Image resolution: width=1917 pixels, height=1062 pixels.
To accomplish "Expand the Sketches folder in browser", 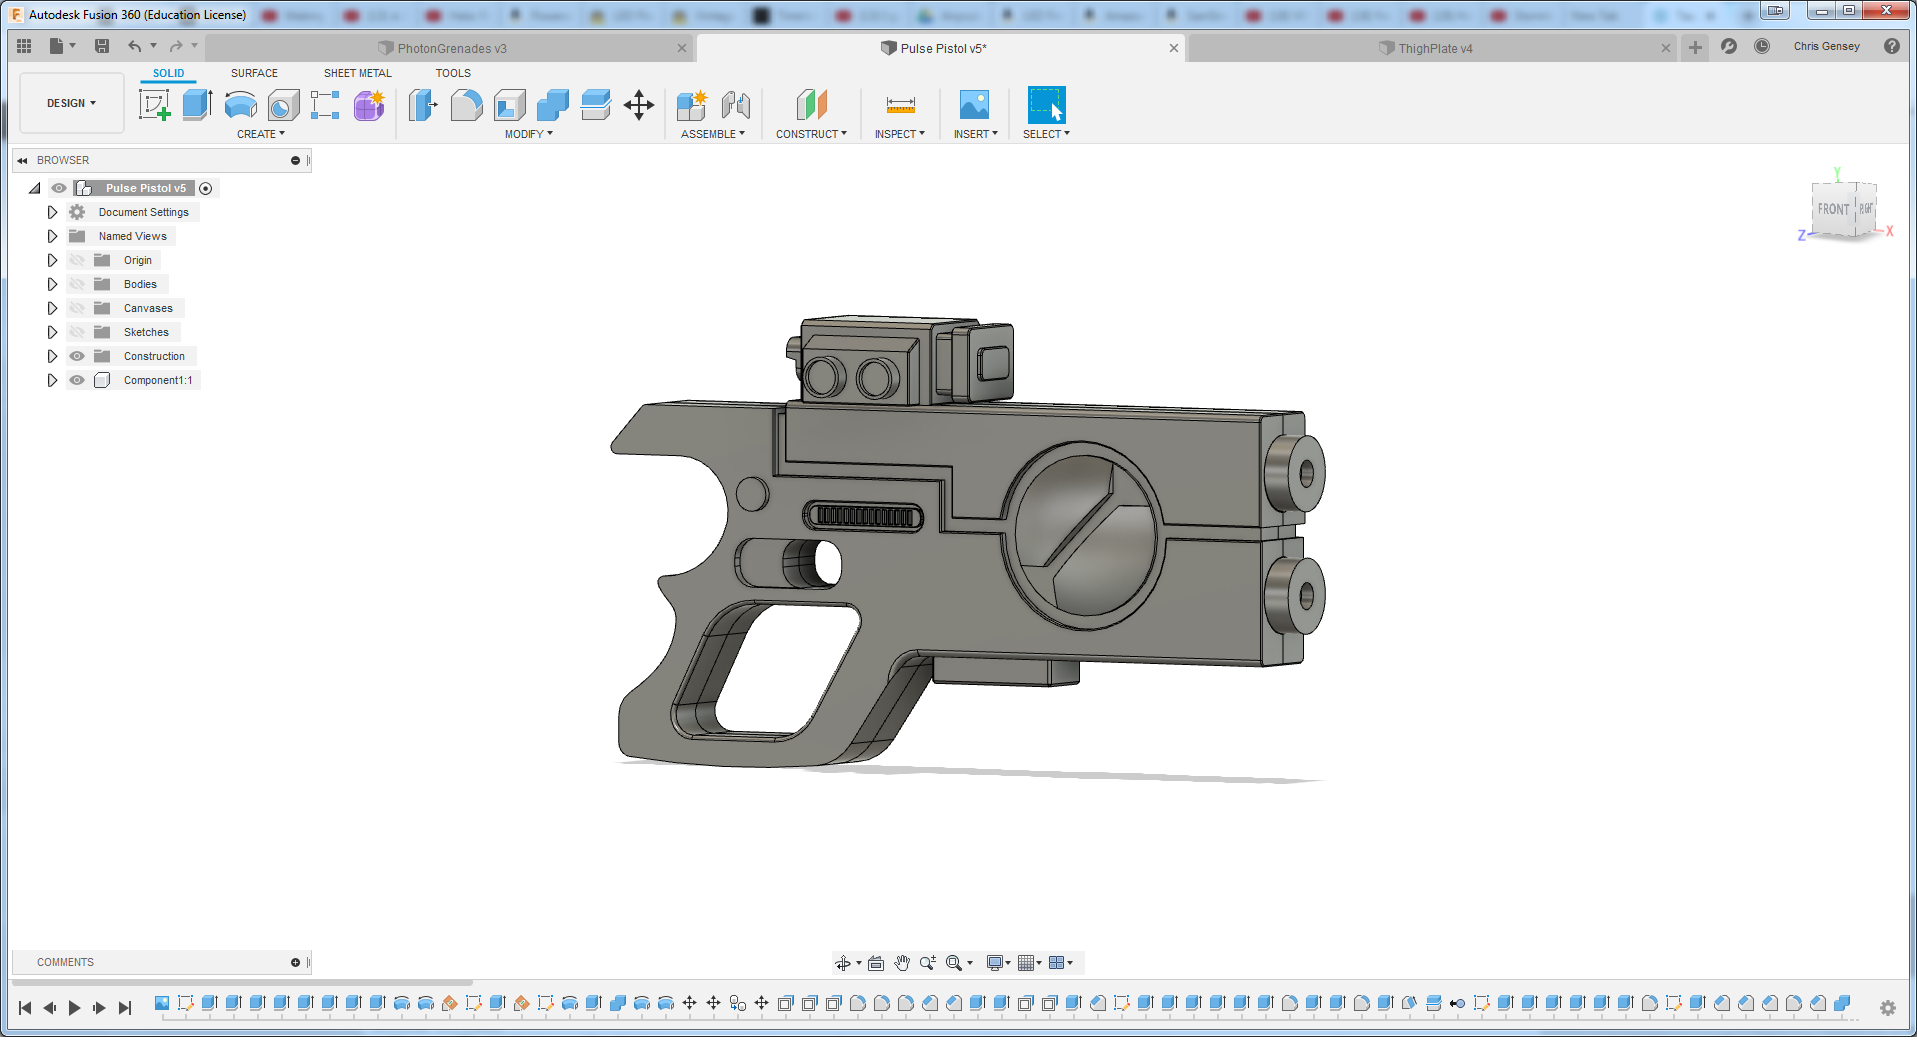I will pos(52,331).
